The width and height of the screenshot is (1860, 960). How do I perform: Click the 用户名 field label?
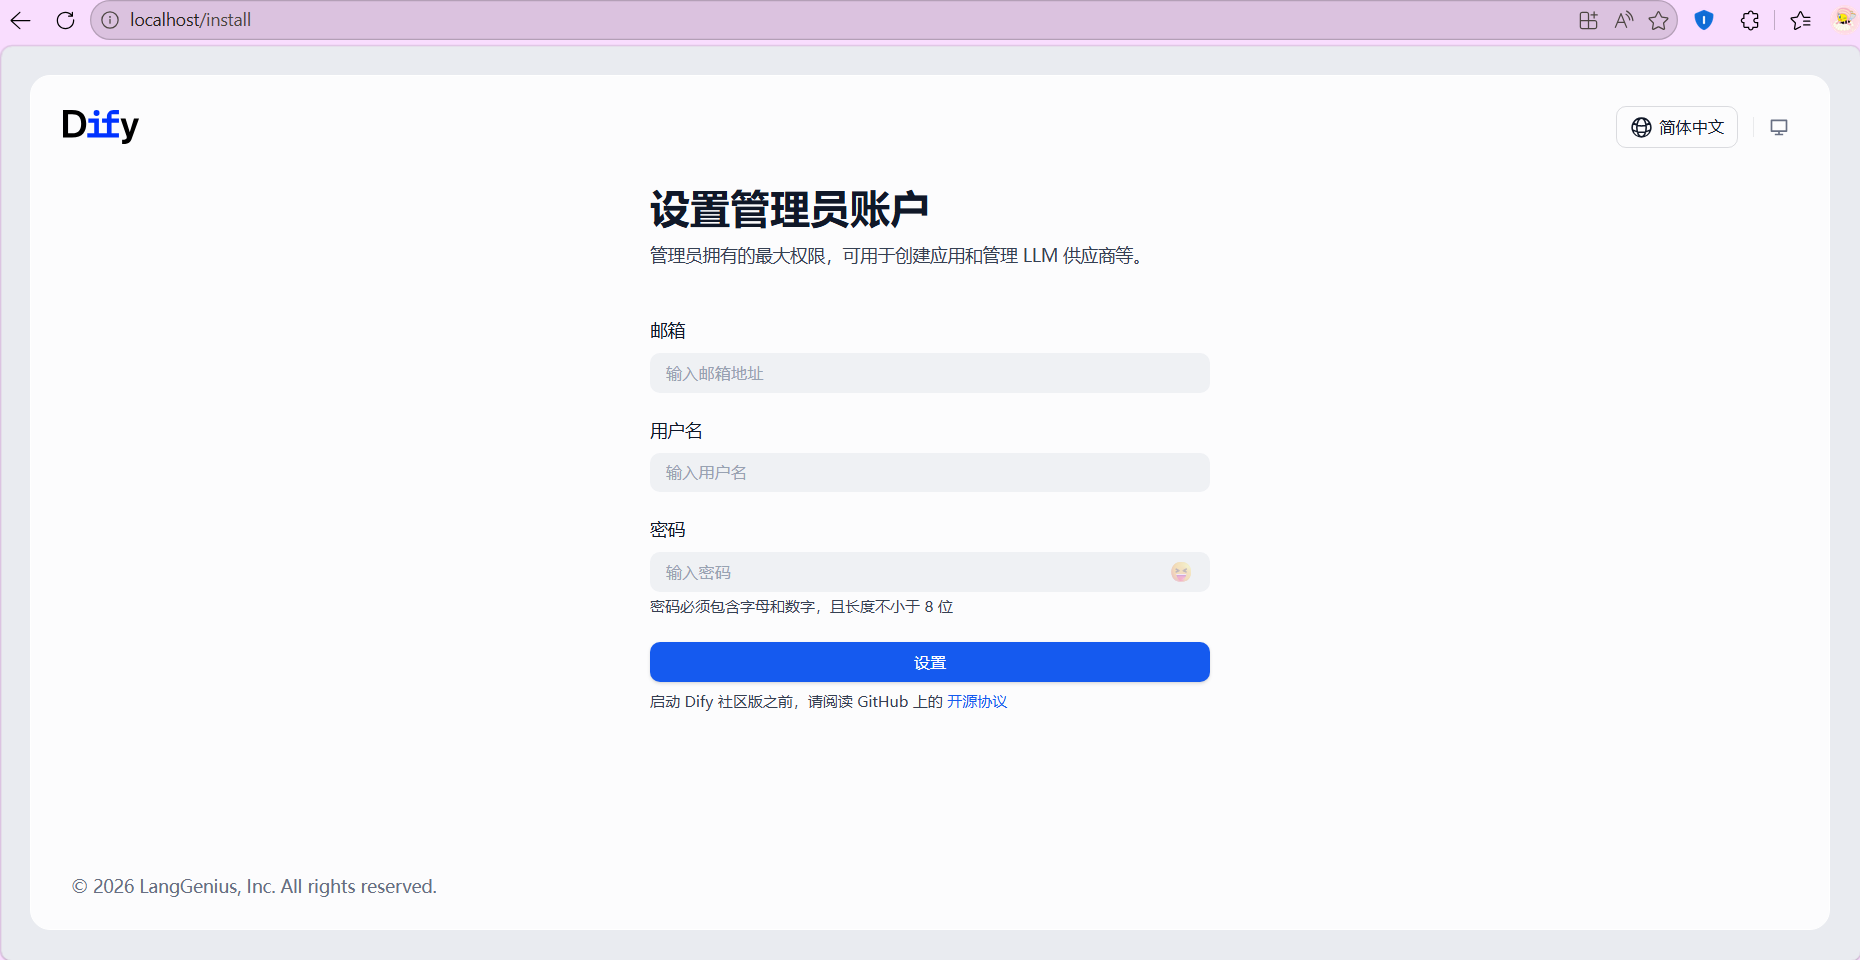tap(676, 431)
